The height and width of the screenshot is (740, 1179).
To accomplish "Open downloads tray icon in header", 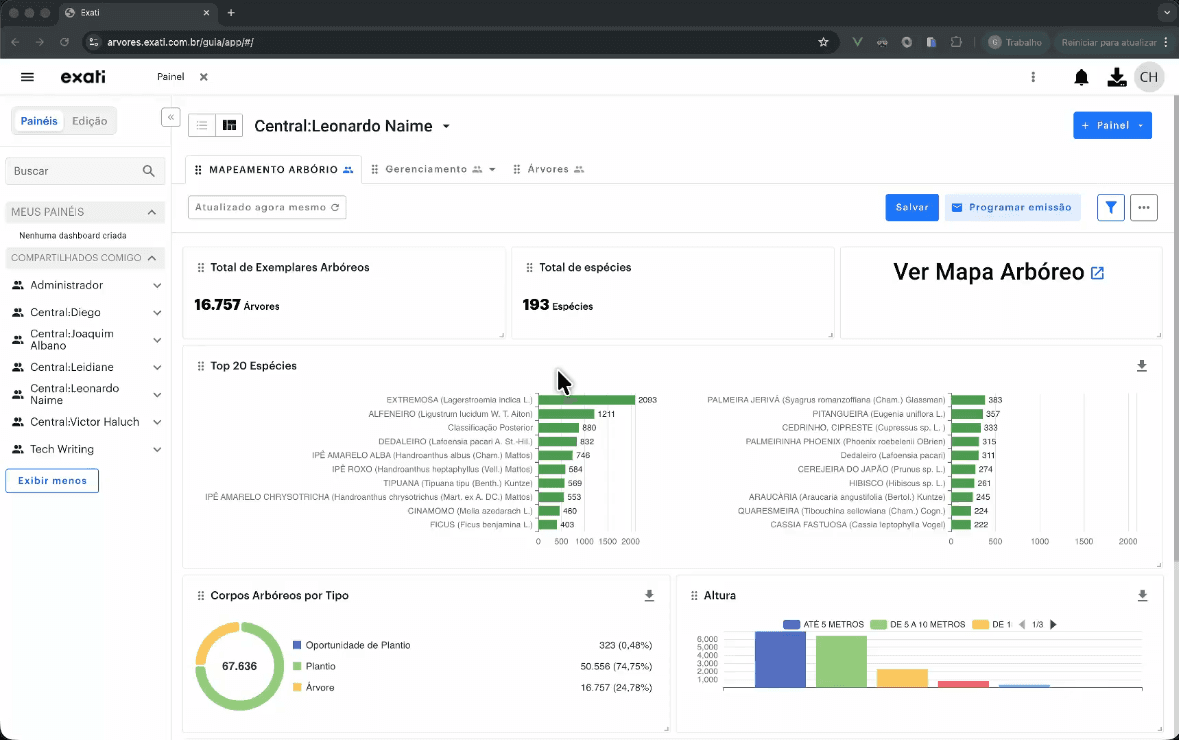I will pyautogui.click(x=1117, y=77).
